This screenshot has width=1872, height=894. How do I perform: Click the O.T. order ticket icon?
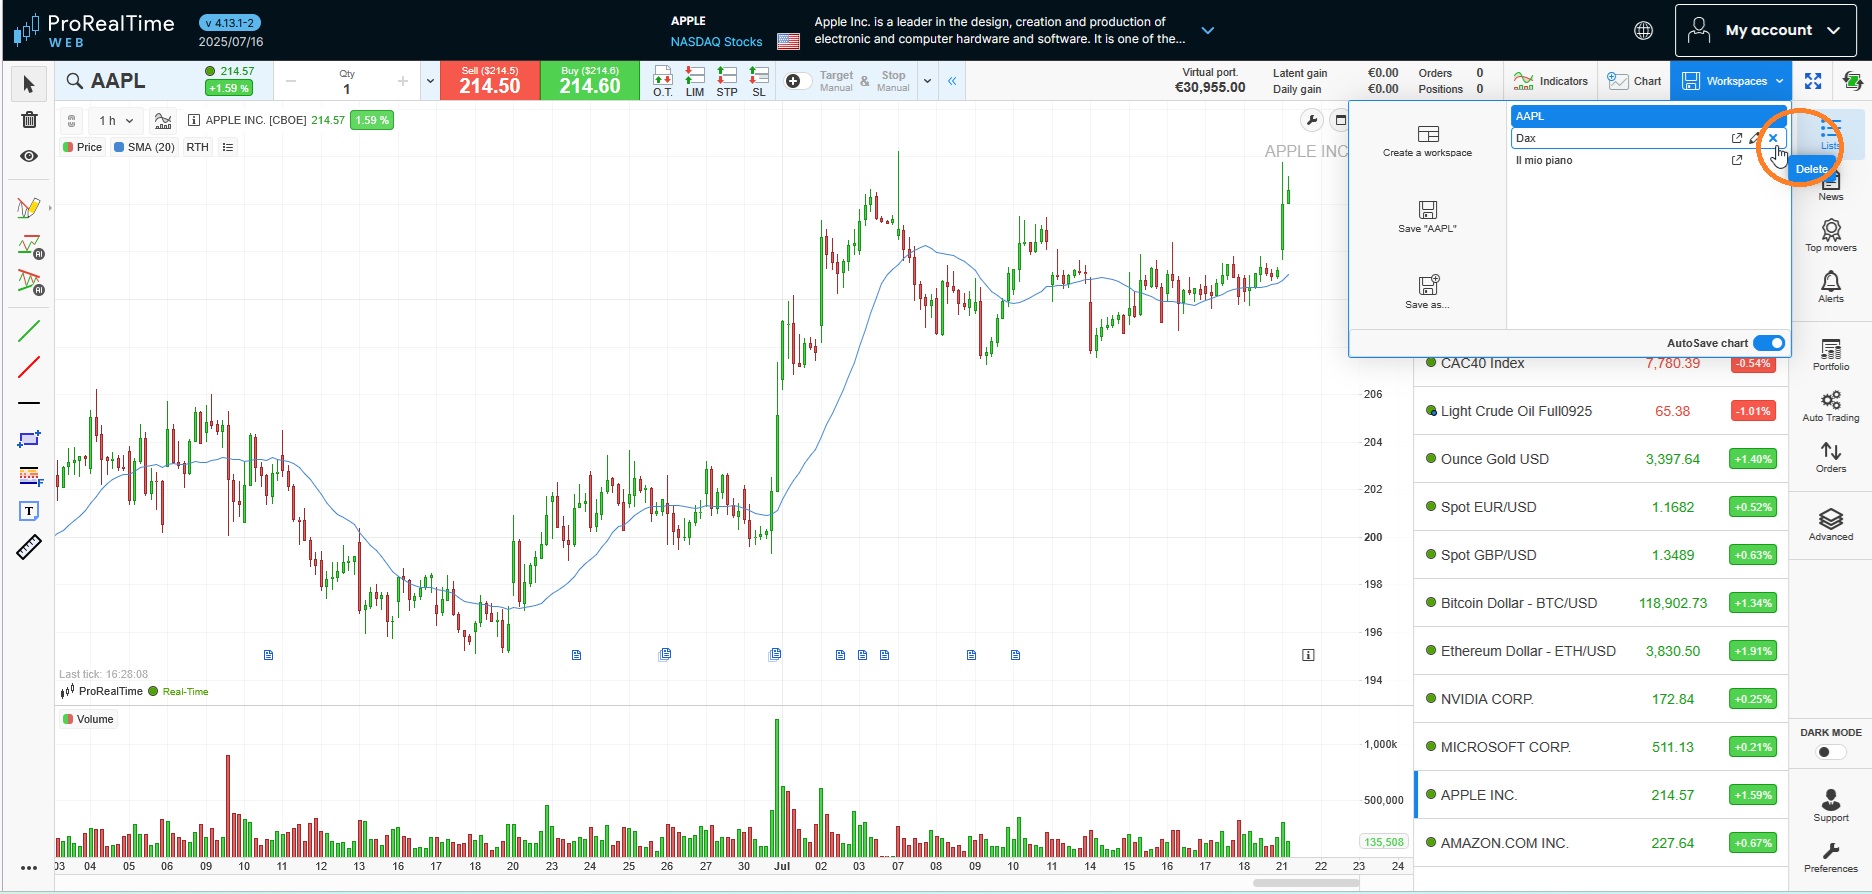pos(662,81)
